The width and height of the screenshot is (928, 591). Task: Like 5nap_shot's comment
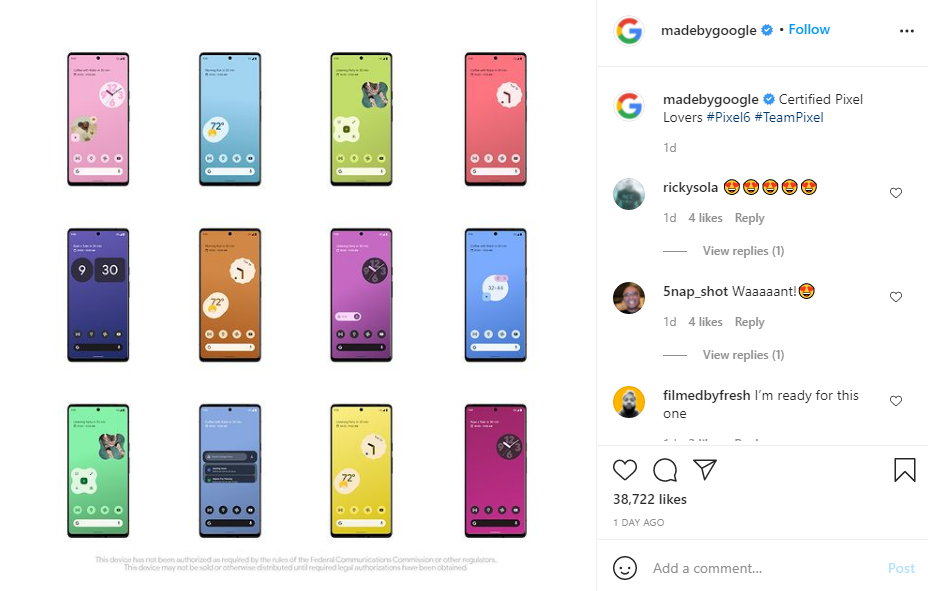click(x=895, y=297)
